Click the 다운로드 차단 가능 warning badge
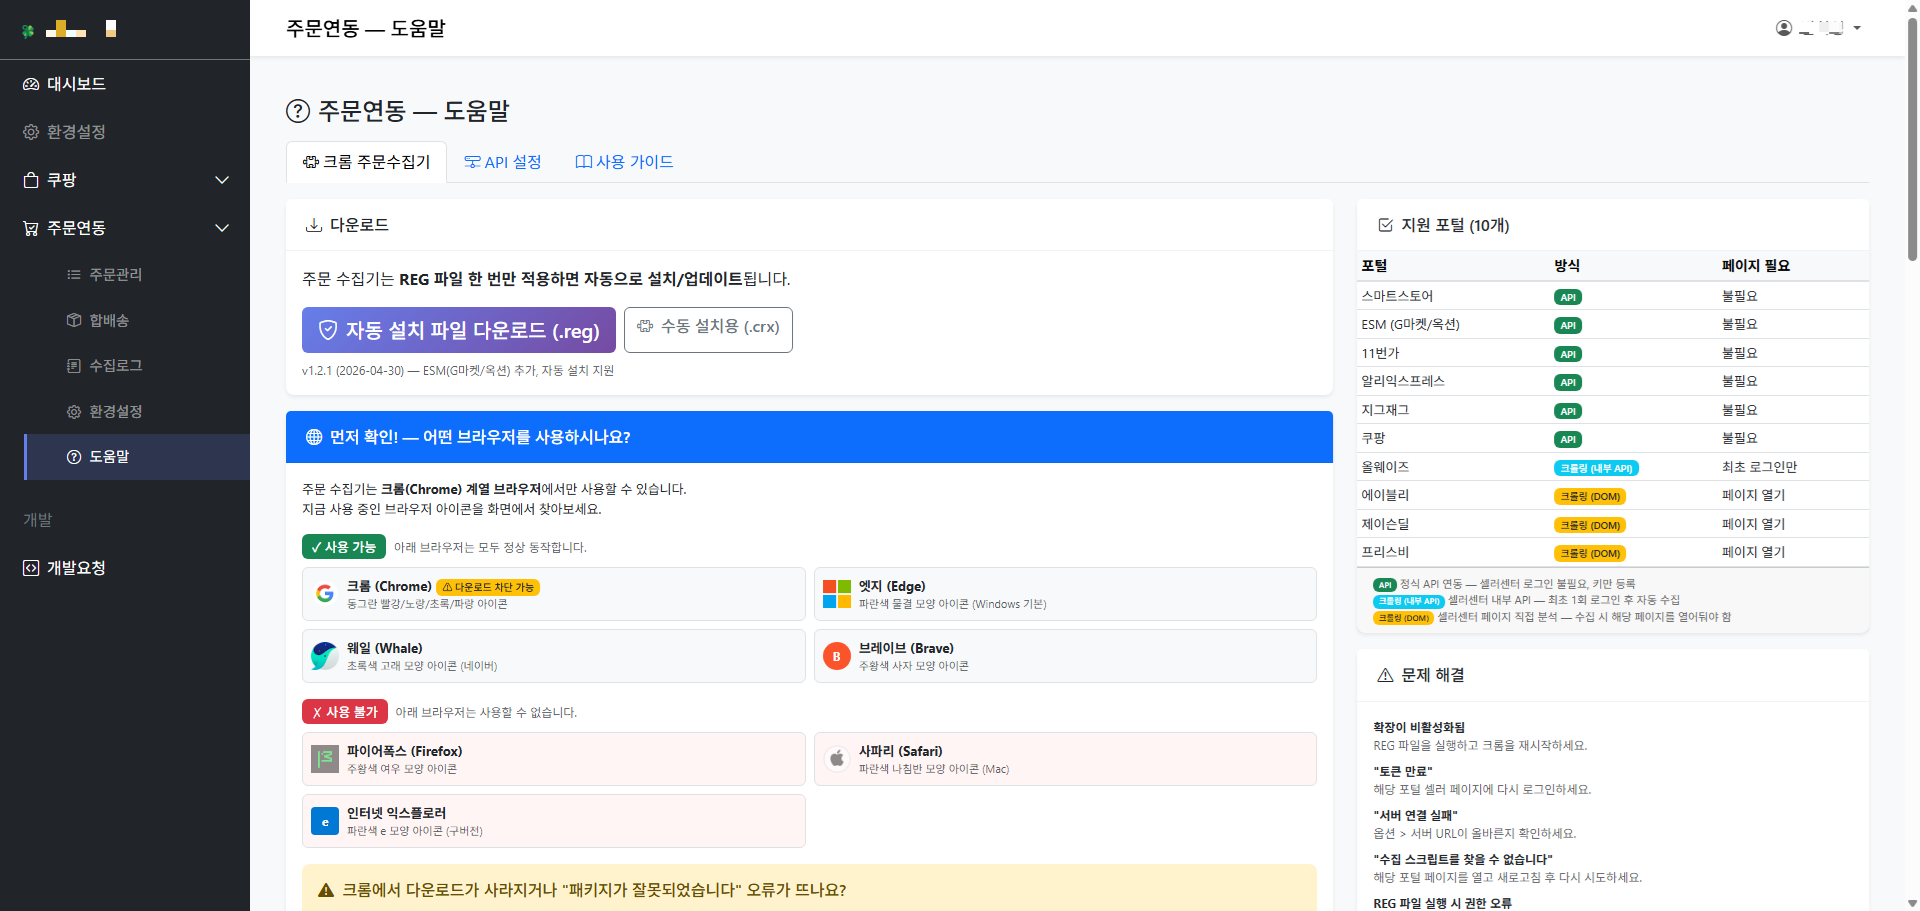 (x=488, y=587)
